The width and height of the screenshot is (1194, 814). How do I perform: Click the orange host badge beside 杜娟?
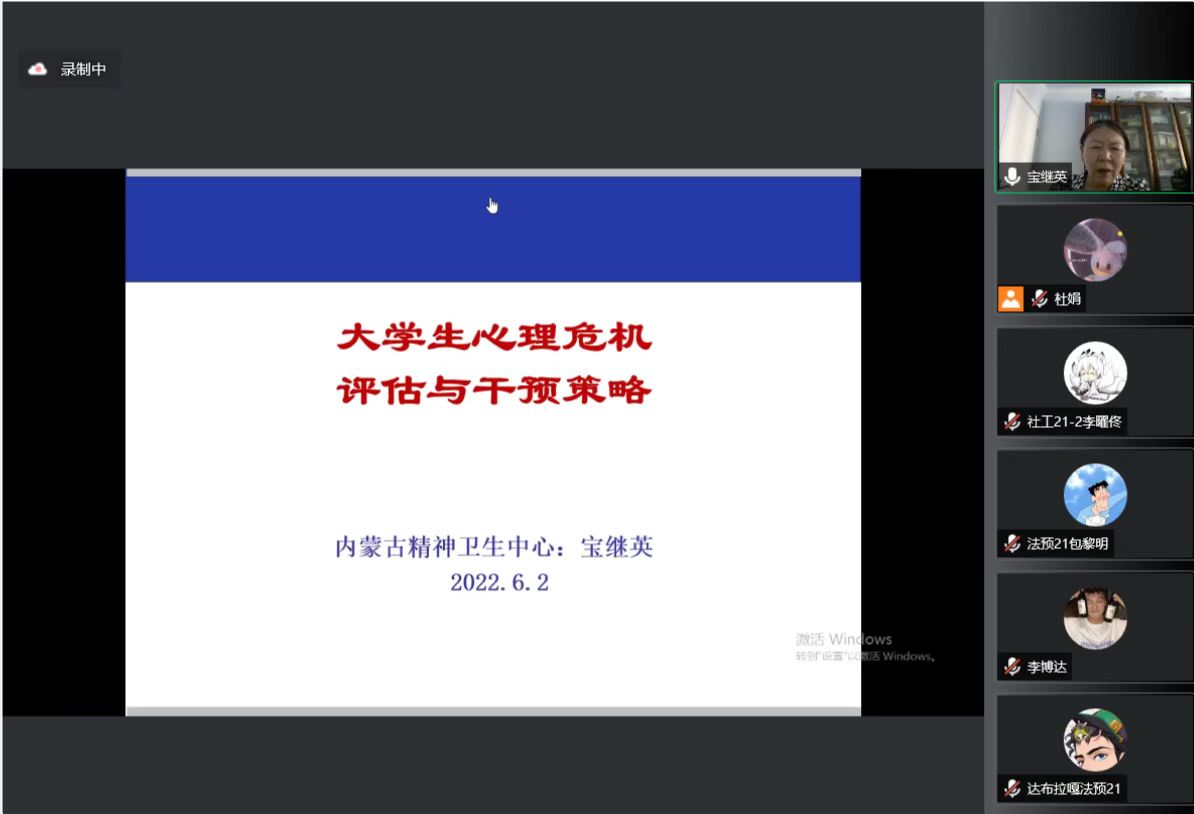point(1011,298)
